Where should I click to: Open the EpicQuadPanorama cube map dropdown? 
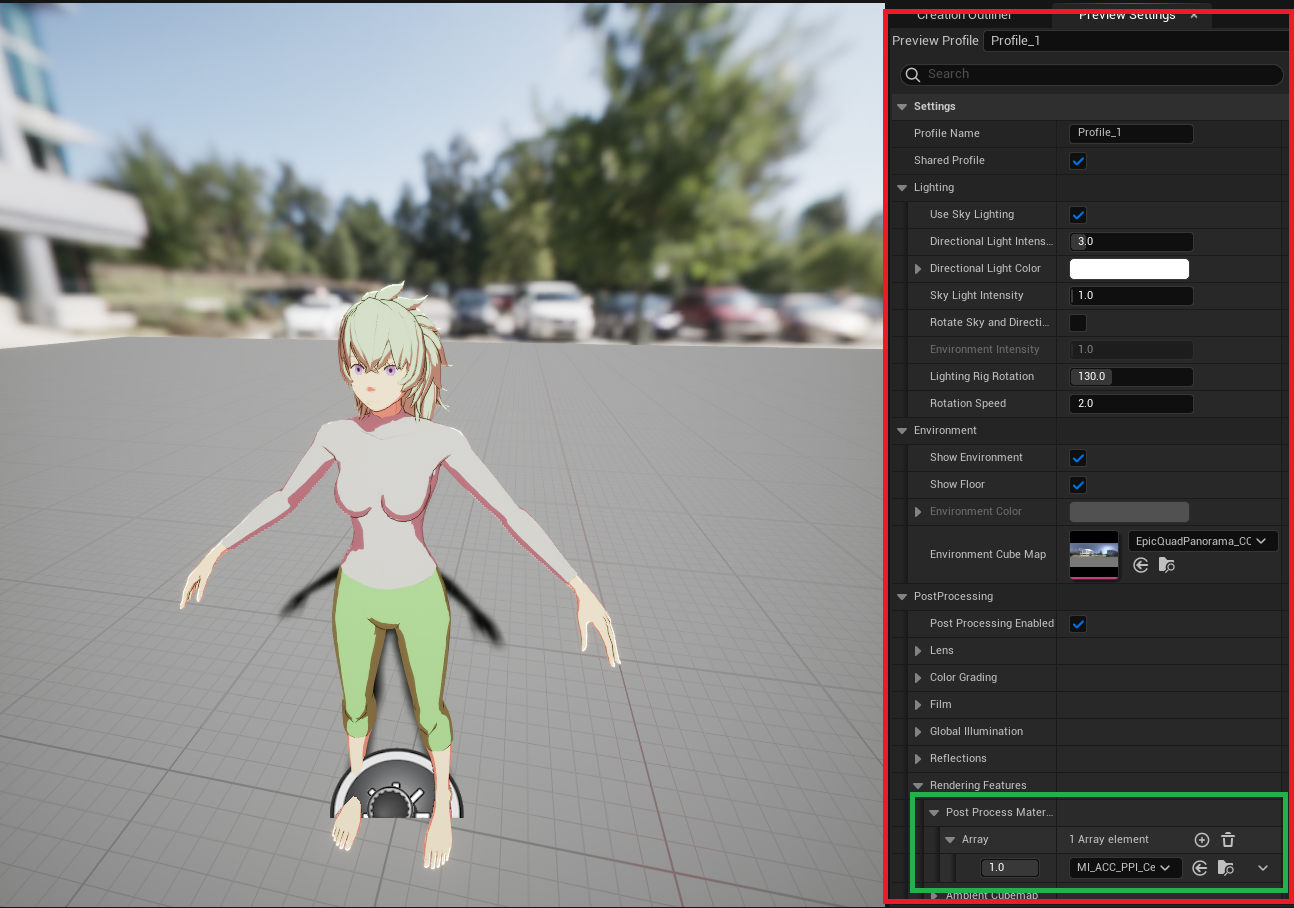pyautogui.click(x=1203, y=541)
